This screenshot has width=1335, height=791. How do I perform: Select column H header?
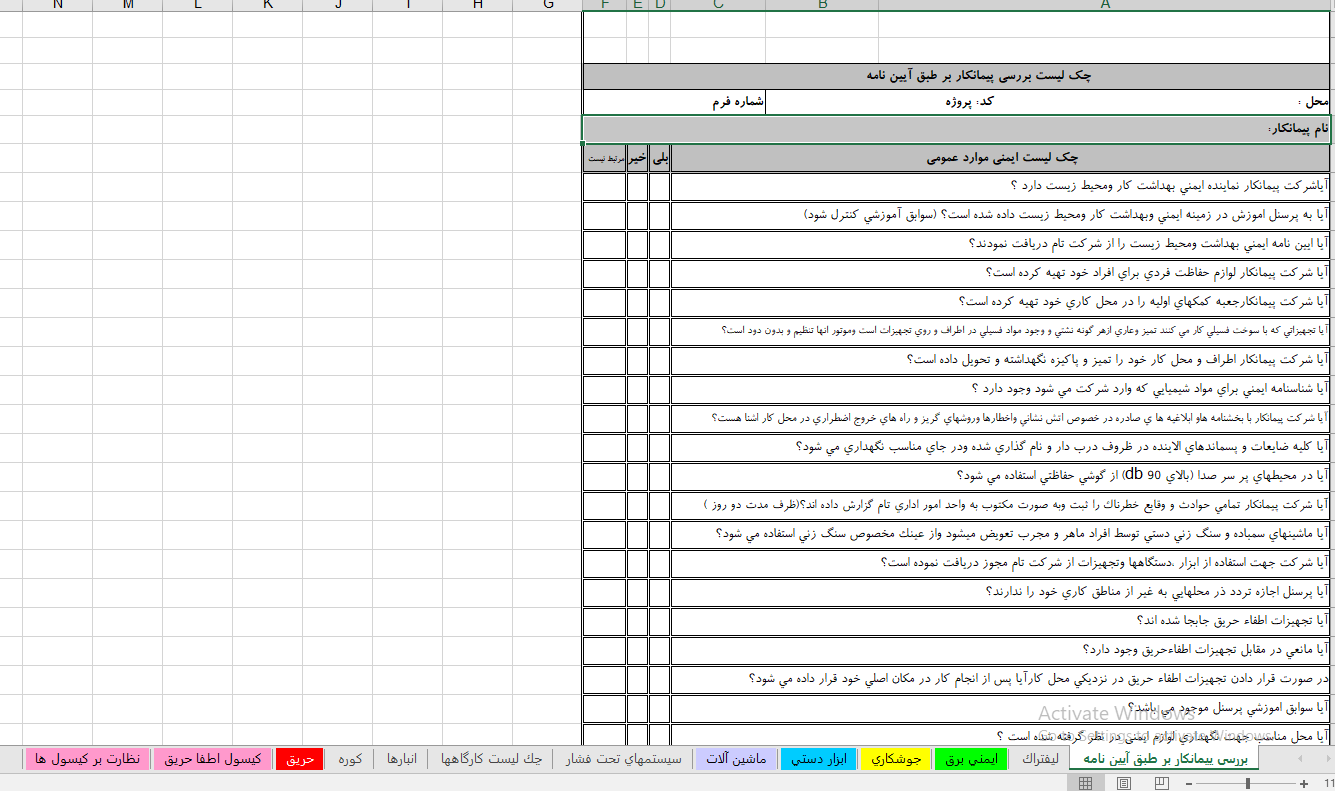[478, 5]
